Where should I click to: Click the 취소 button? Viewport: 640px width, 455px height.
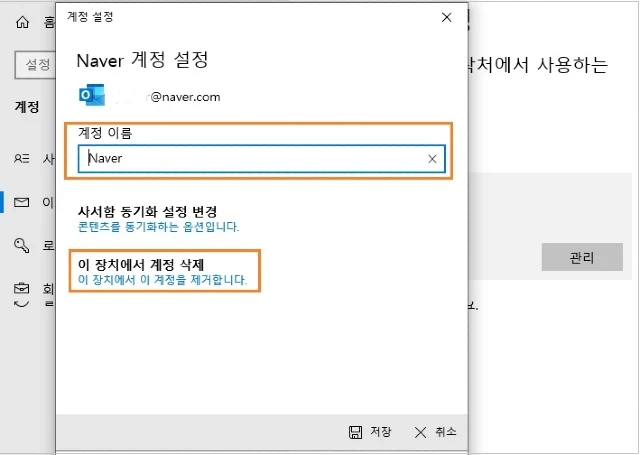[436, 433]
